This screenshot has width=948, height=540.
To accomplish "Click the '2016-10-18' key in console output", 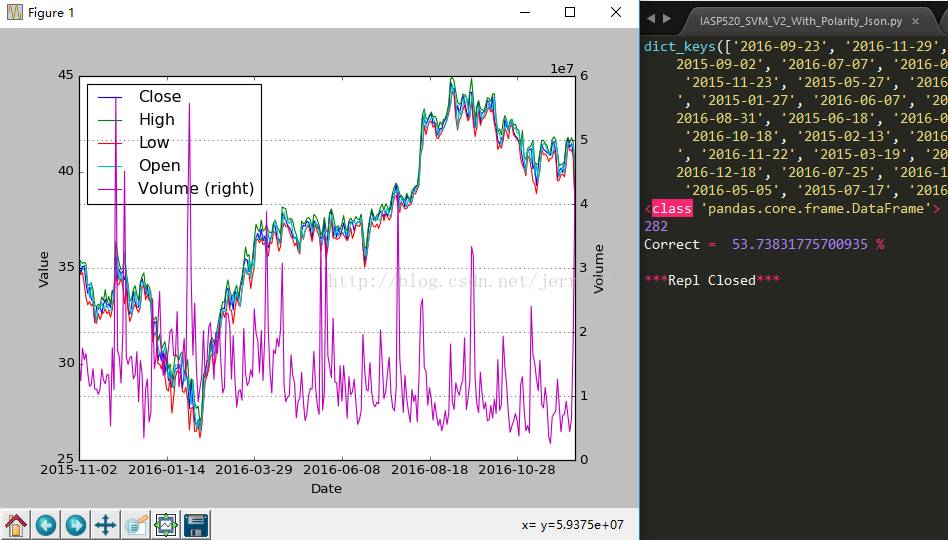I will [731, 136].
